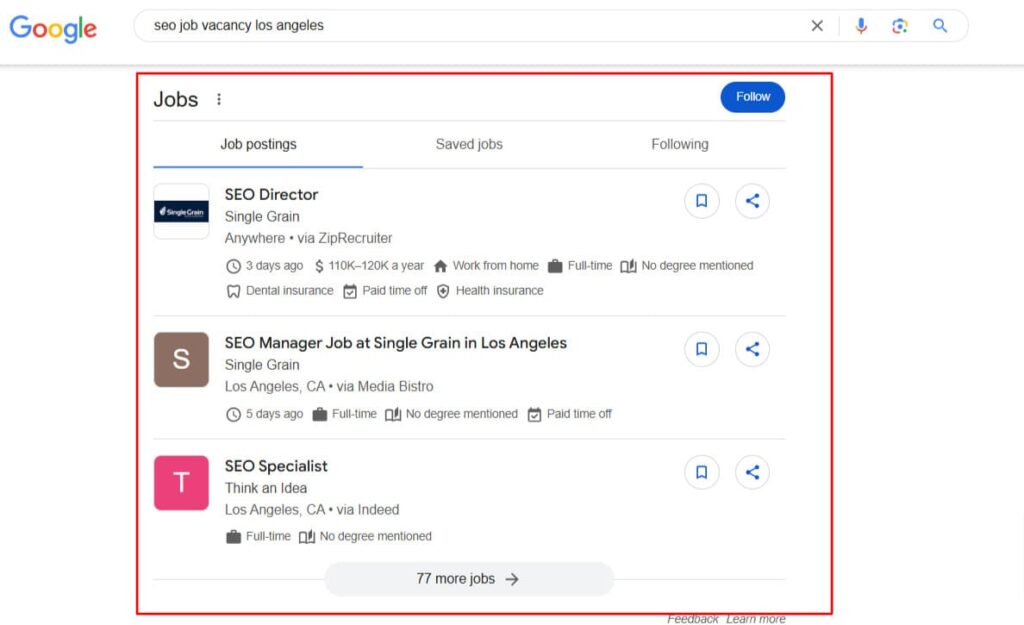Clear the search query with X icon
The image size is (1024, 625).
pyautogui.click(x=817, y=25)
